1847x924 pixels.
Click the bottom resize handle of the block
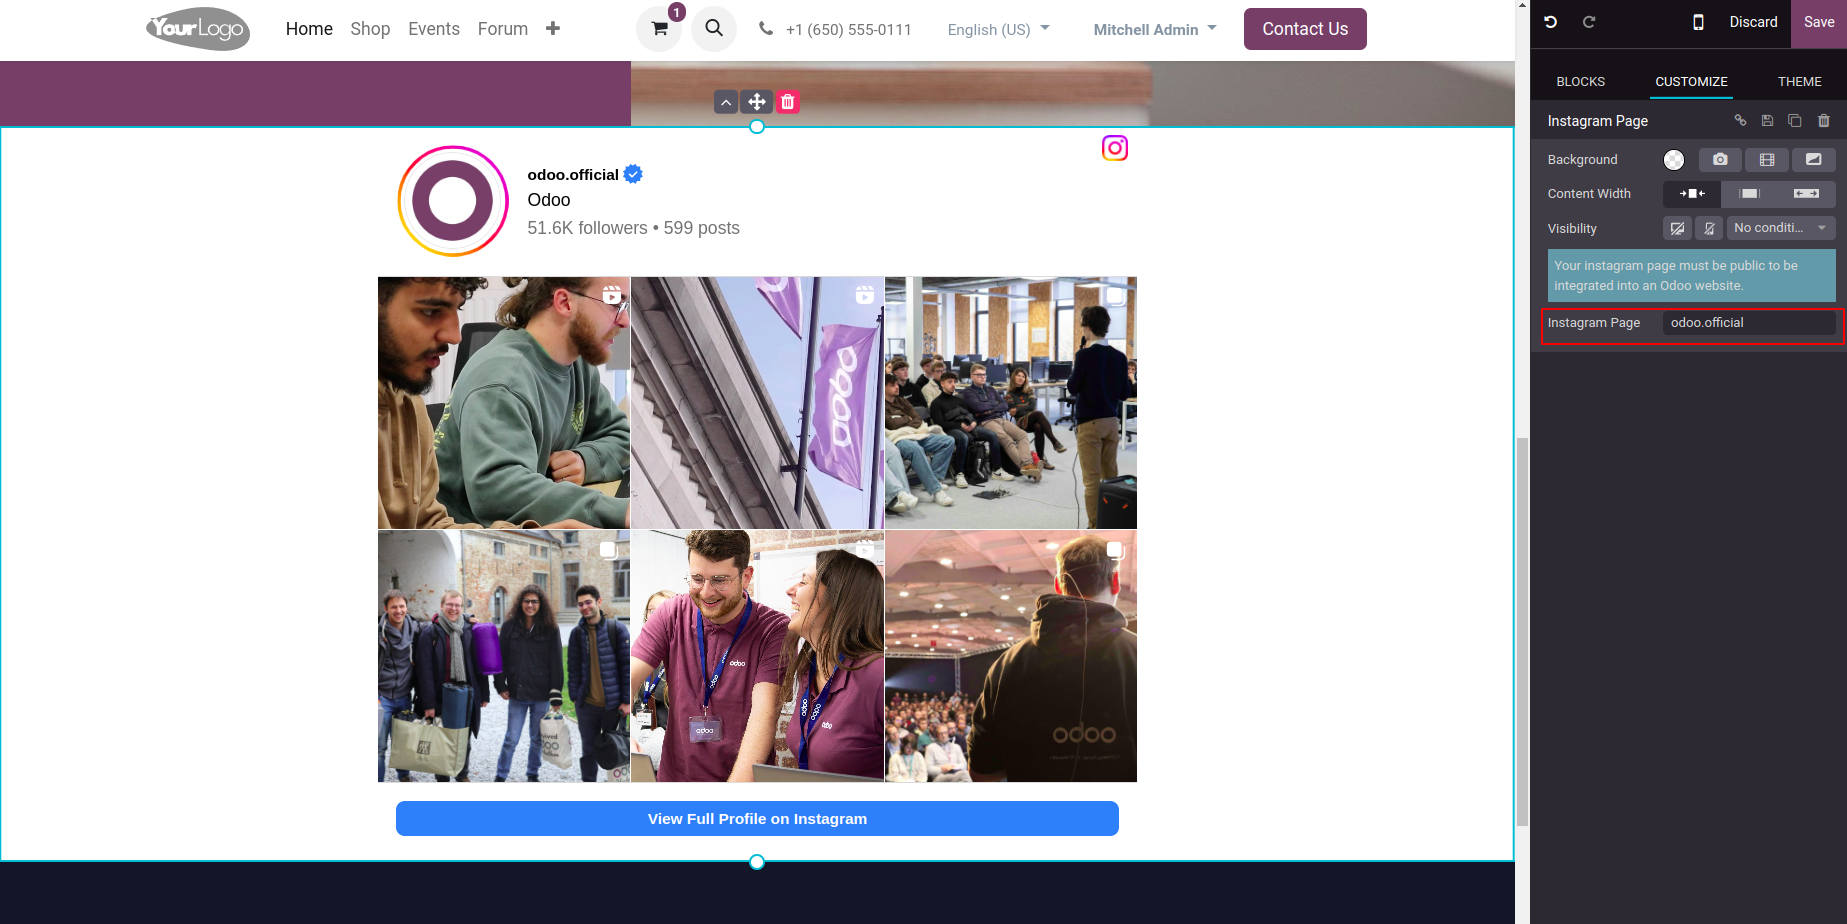pos(757,862)
